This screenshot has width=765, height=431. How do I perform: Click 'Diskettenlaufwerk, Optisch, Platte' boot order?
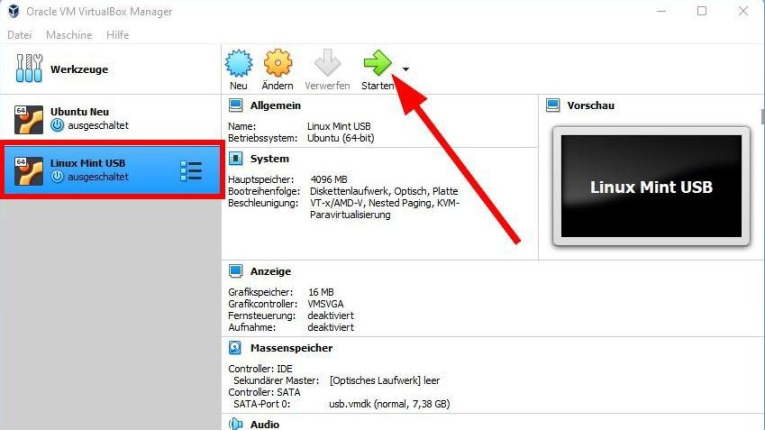click(x=384, y=191)
